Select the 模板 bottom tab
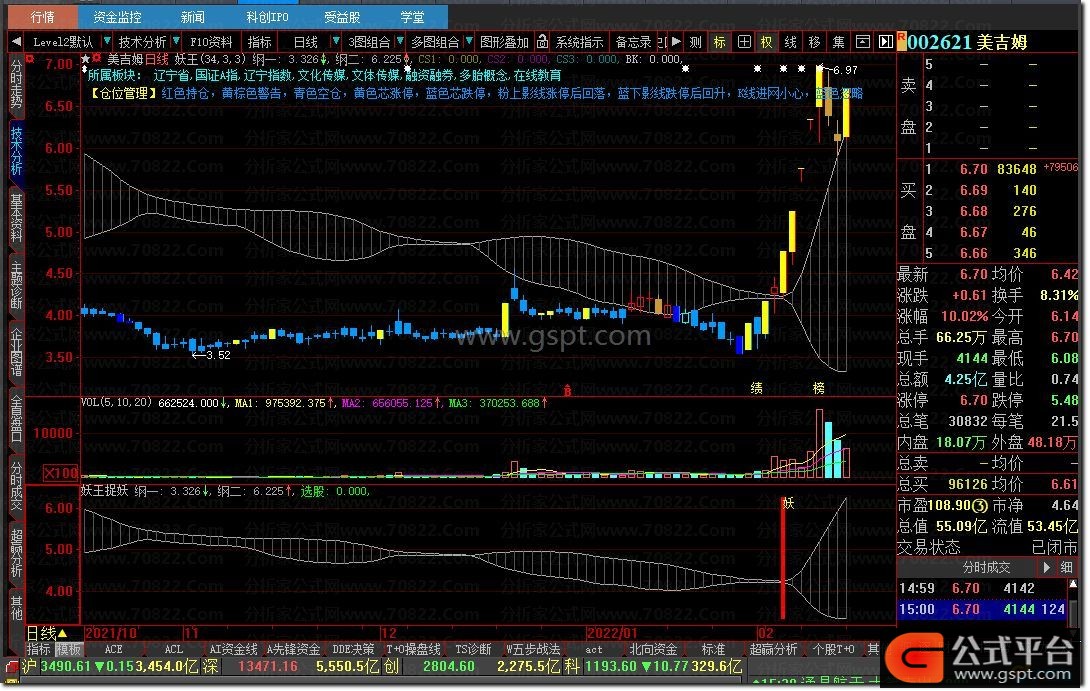The width and height of the screenshot is (1090, 691). [69, 649]
